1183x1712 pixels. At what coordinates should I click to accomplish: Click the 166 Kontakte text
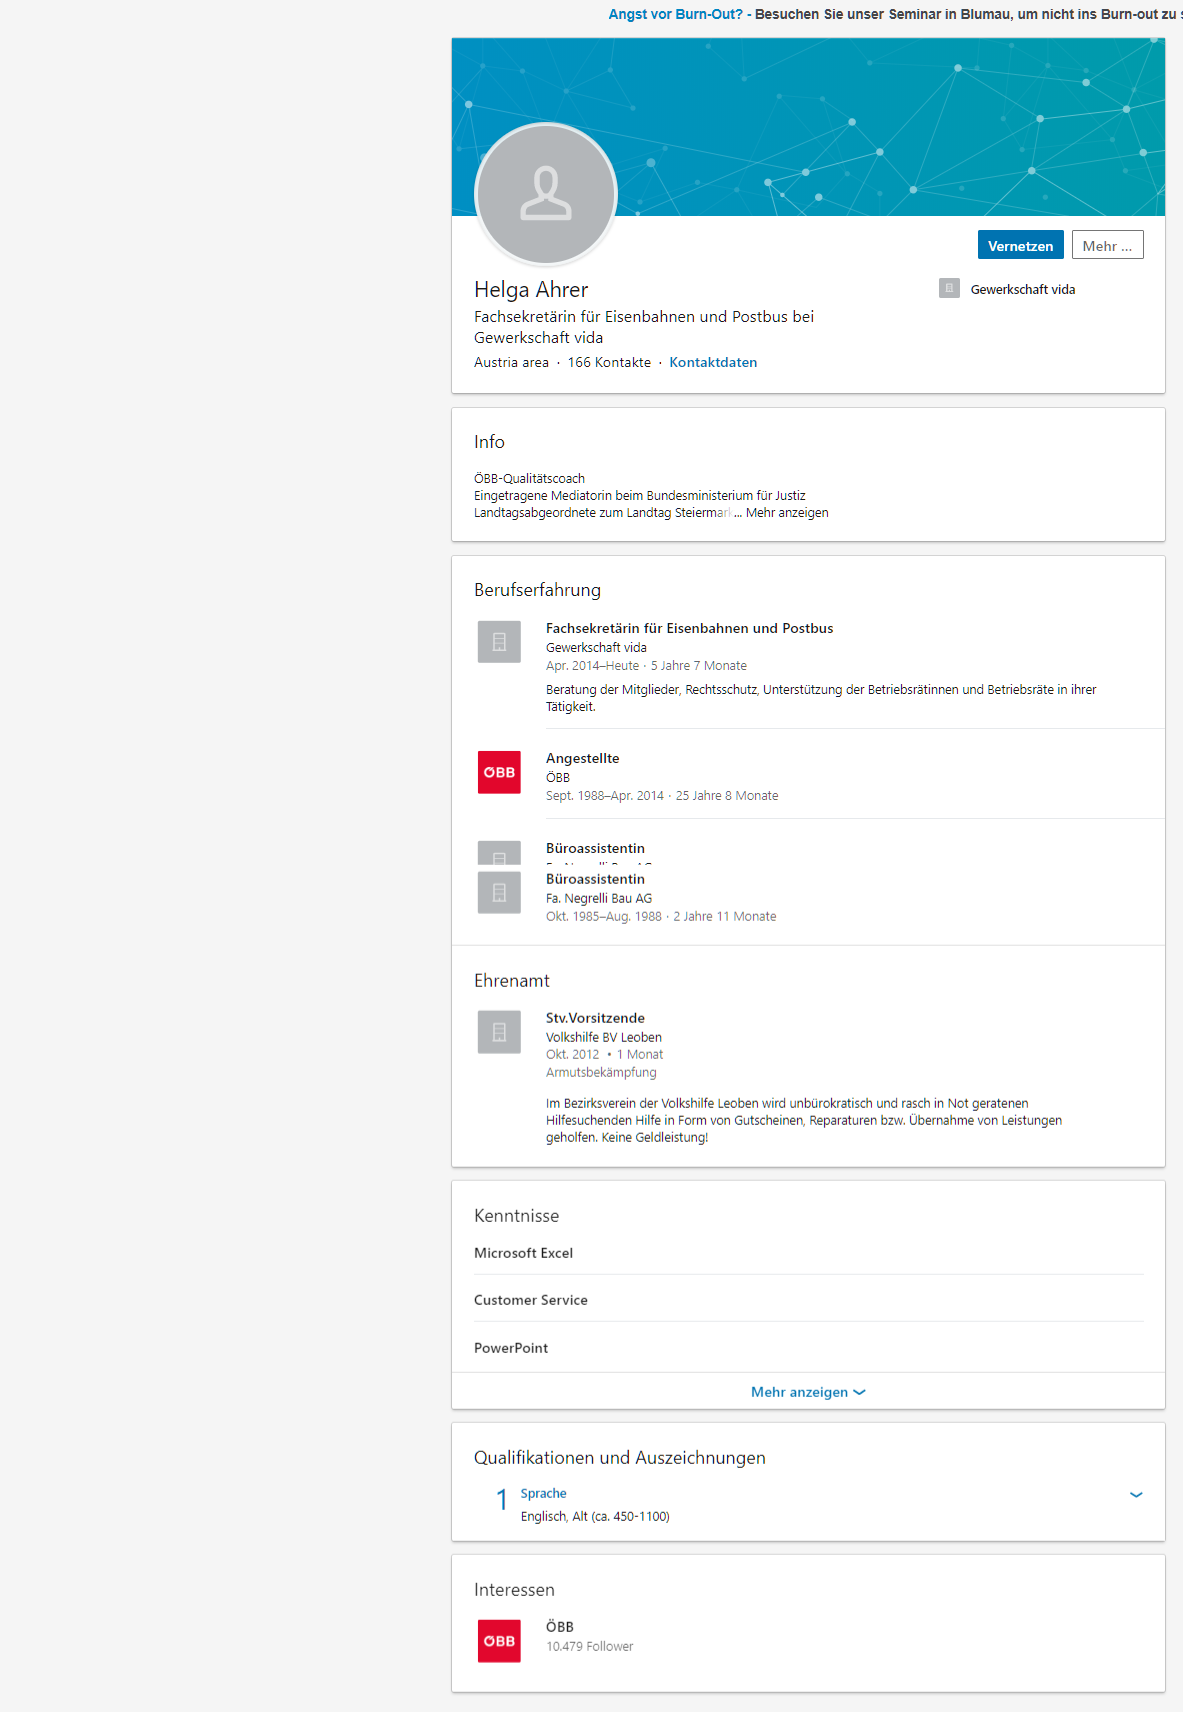(x=609, y=362)
